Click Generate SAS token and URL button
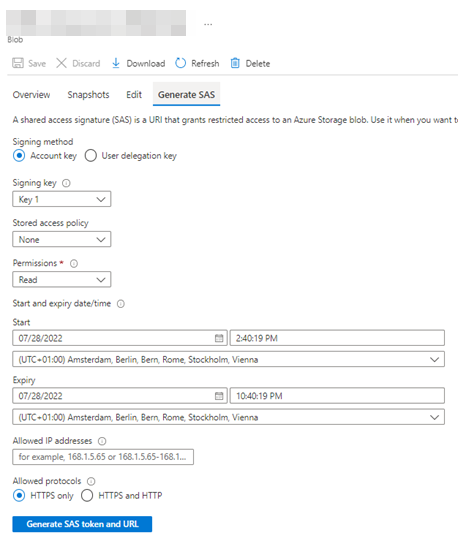 82,524
